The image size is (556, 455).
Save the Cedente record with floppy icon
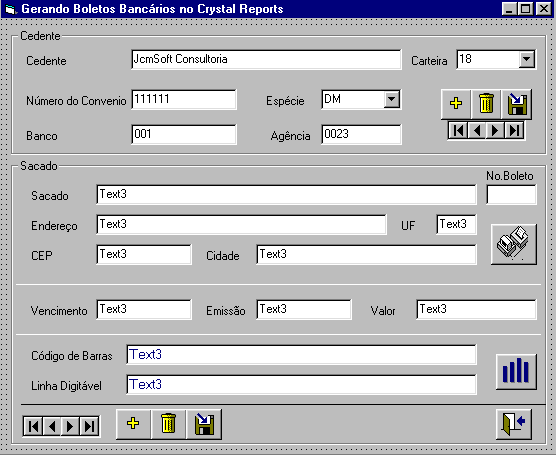pos(517,104)
